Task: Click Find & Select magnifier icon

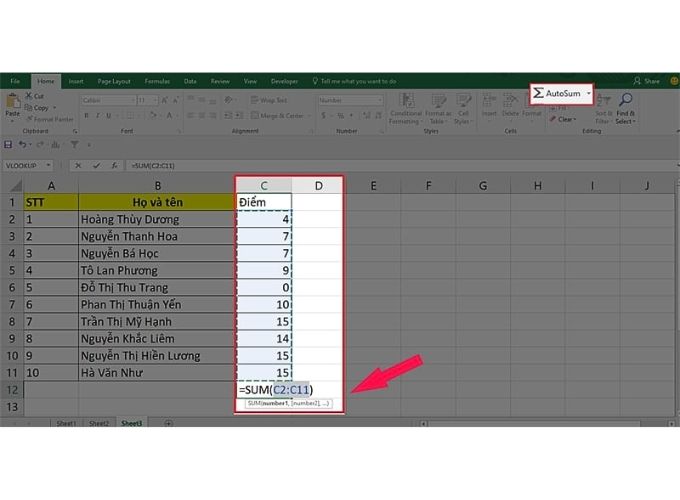Action: point(625,100)
